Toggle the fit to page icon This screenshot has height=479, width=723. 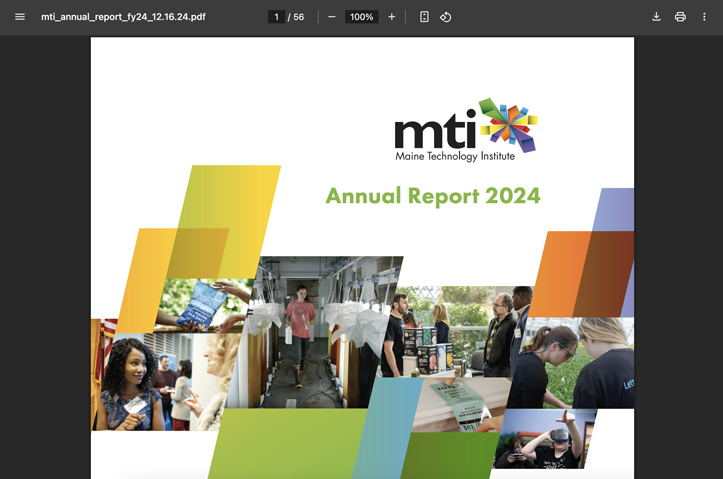coord(424,17)
